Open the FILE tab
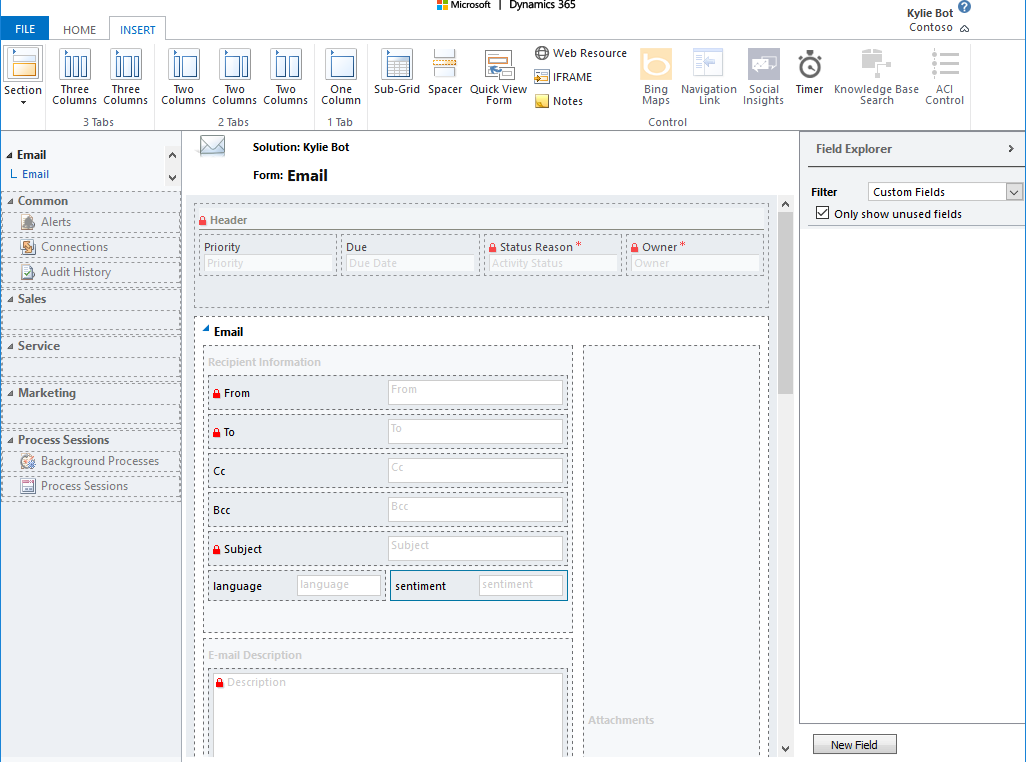1026x762 pixels. tap(25, 29)
